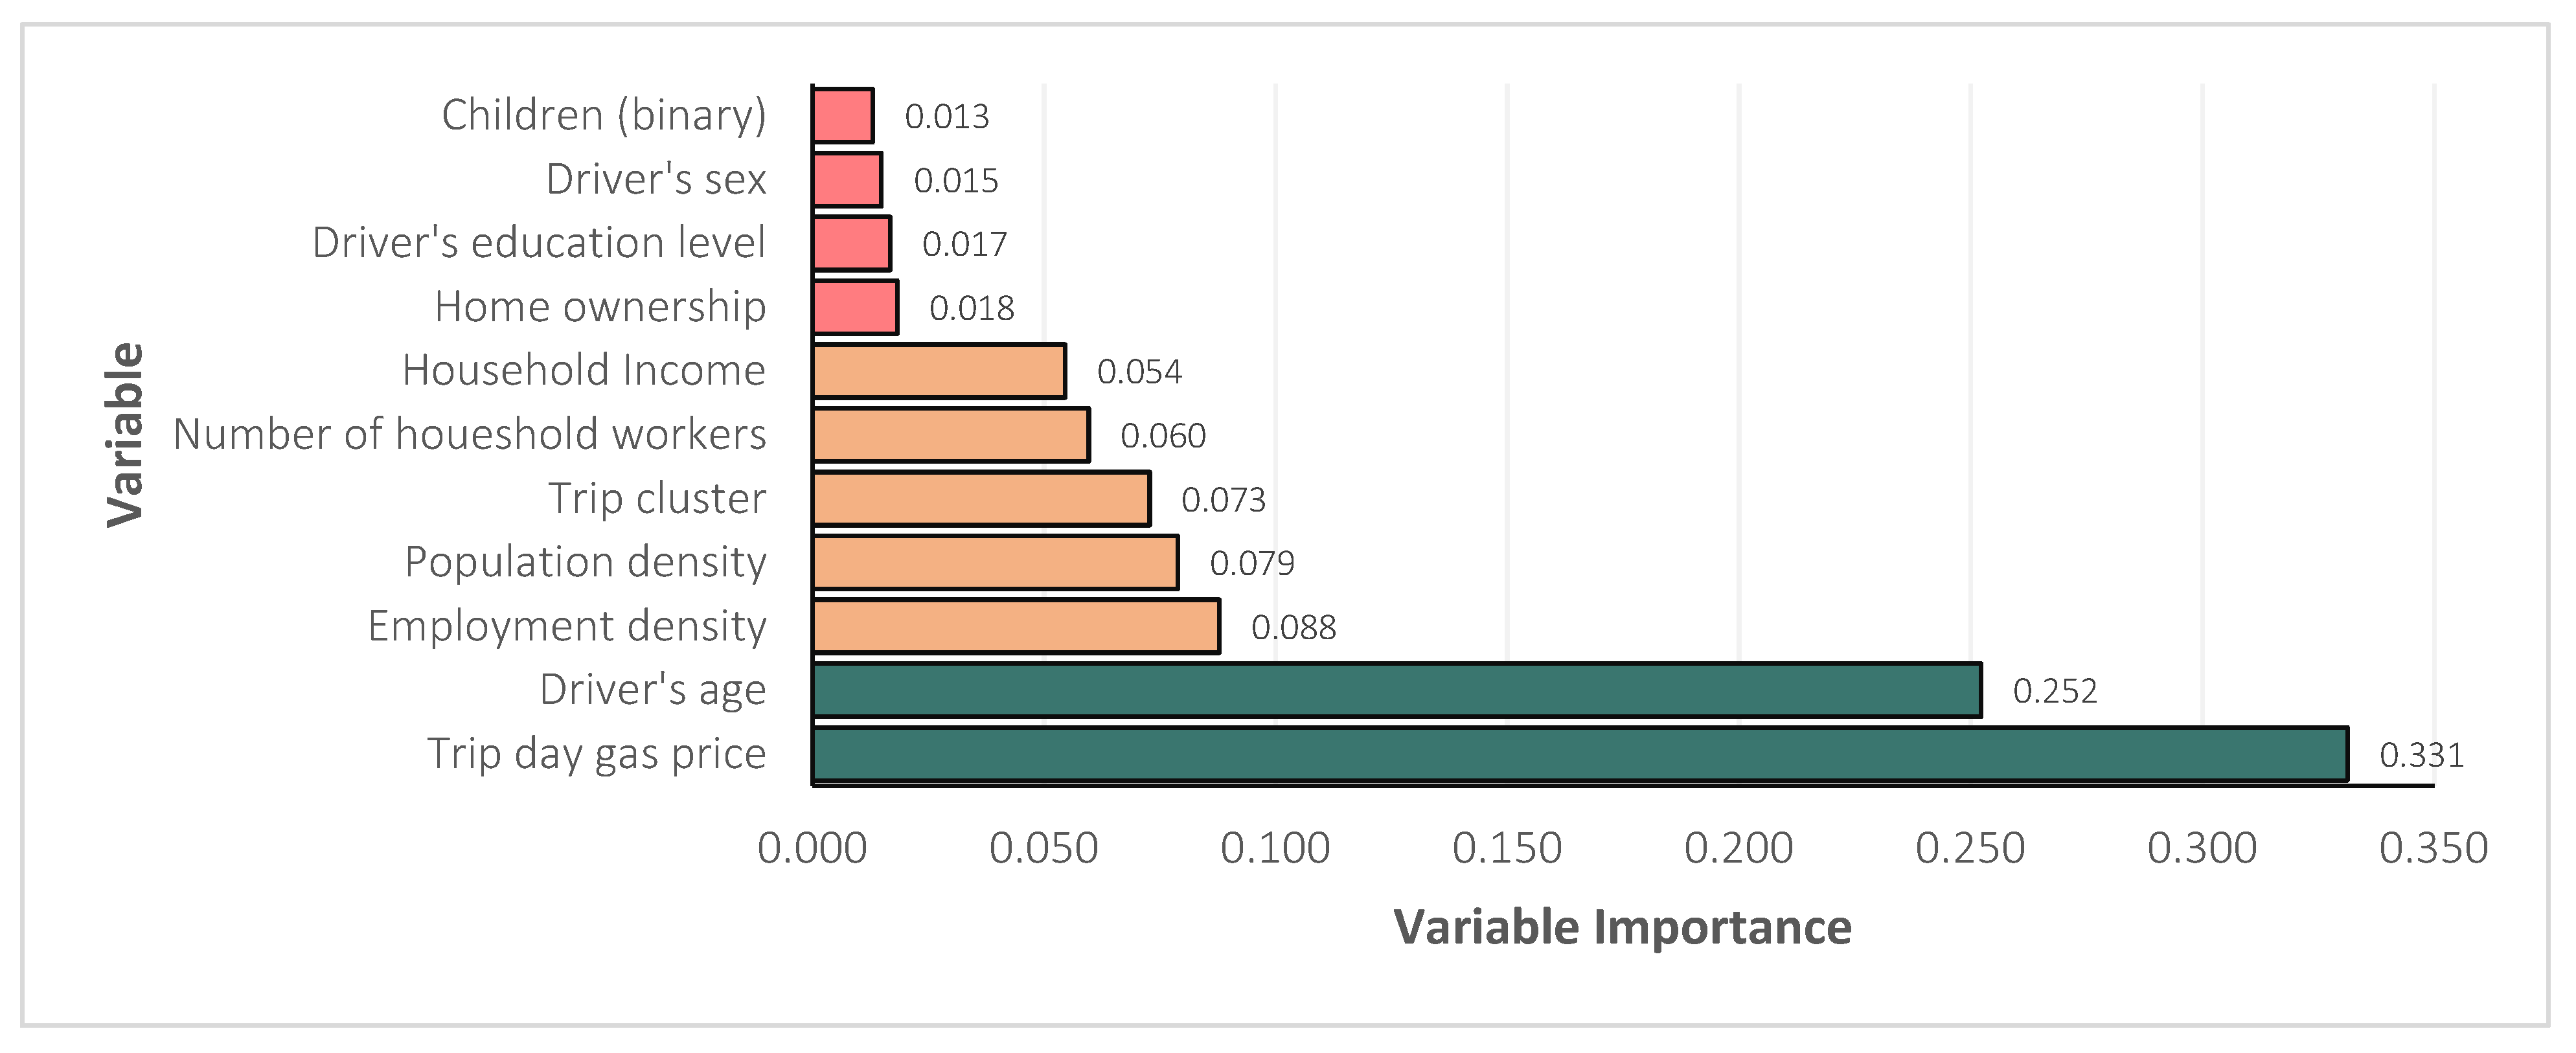Click the Employment density bar
This screenshot has width=2576, height=1053.
[1016, 626]
